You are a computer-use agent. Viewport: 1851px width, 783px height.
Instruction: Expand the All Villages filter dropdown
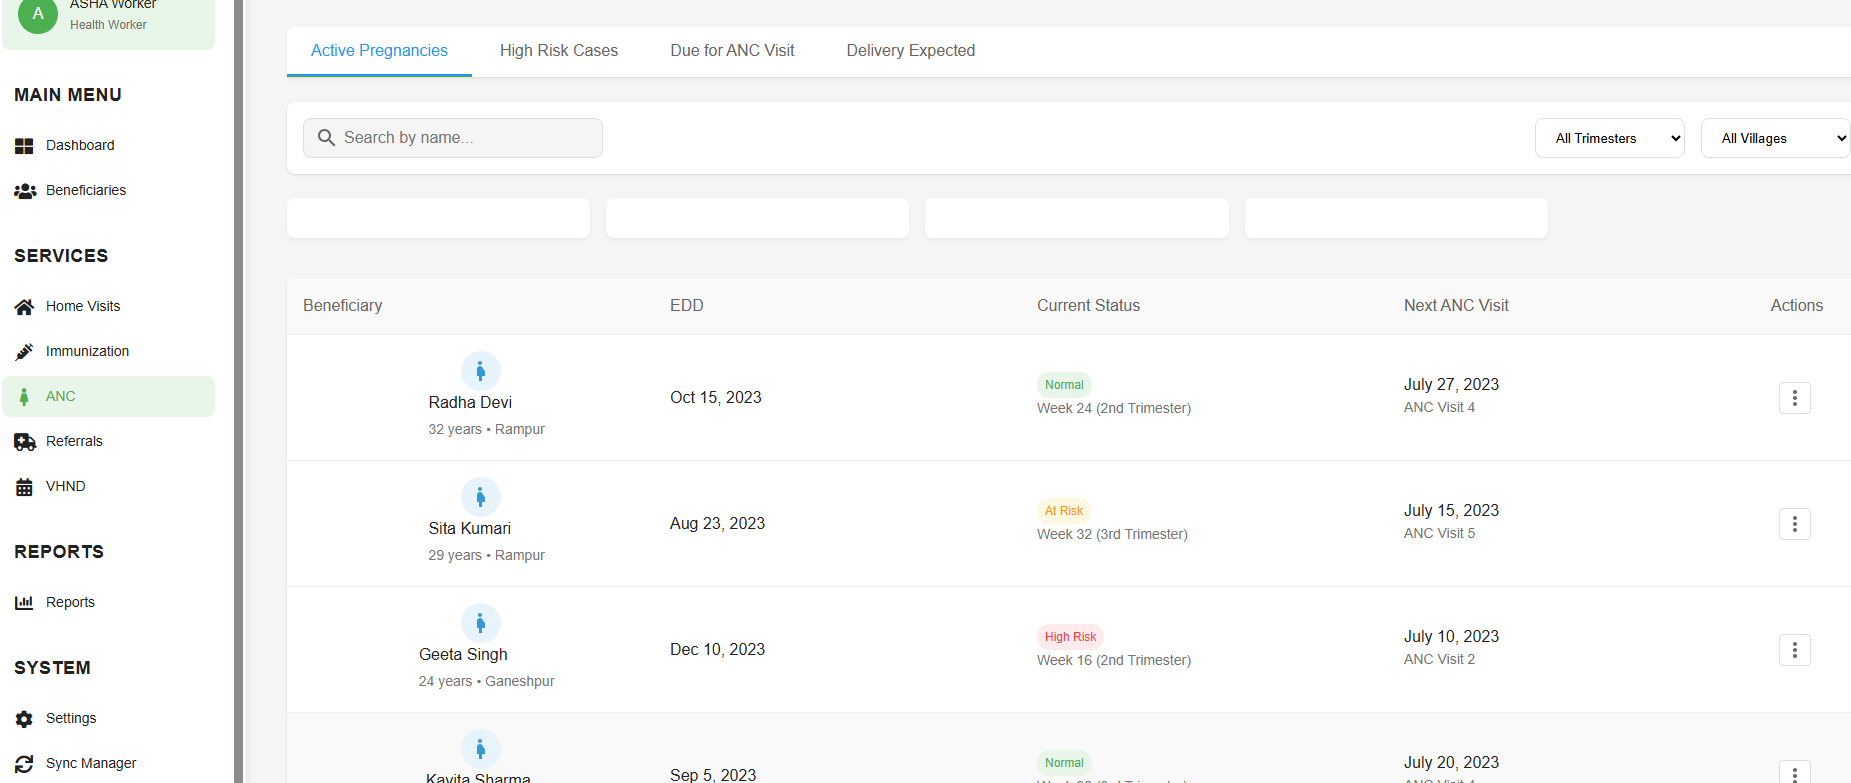(x=1775, y=138)
